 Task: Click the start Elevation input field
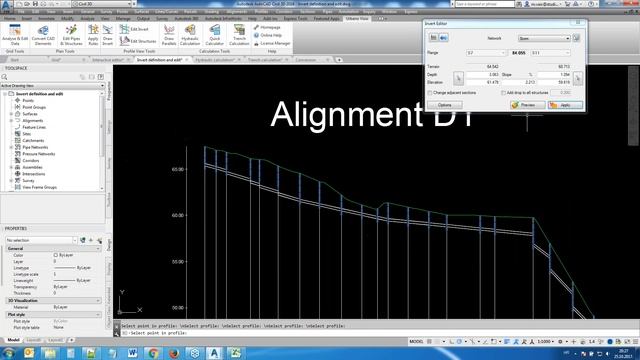(482, 82)
